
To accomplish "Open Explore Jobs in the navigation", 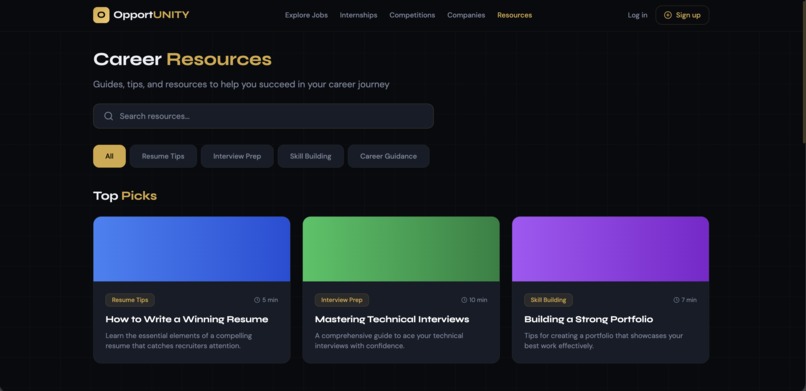I will coord(306,15).
